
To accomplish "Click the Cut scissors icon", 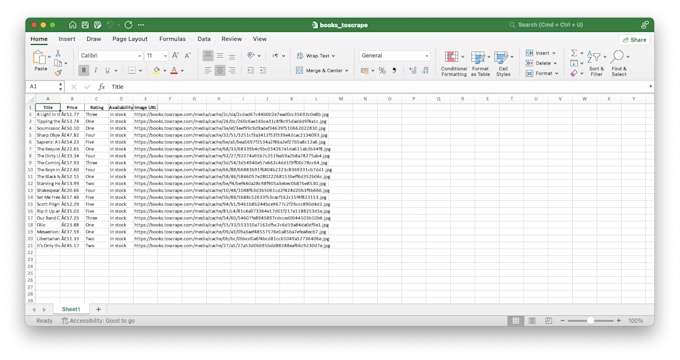I will pos(58,53).
